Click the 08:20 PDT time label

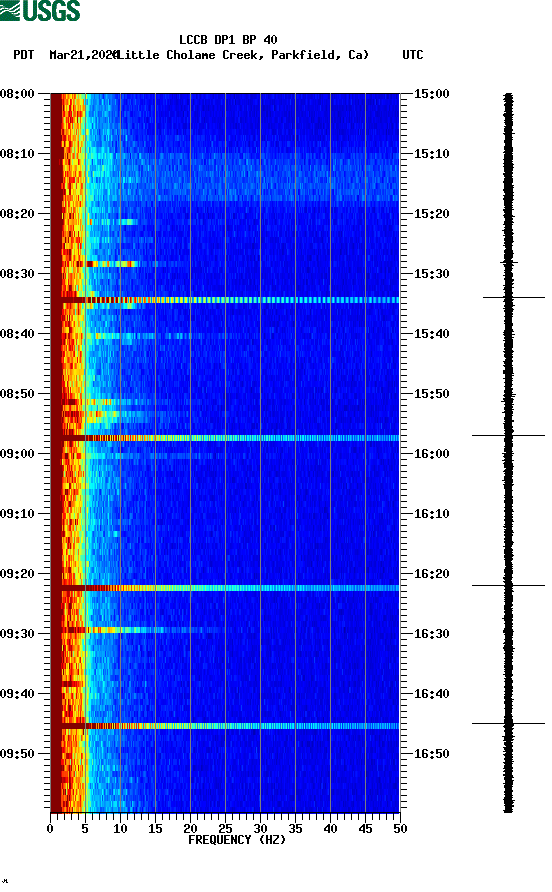pyautogui.click(x=18, y=214)
